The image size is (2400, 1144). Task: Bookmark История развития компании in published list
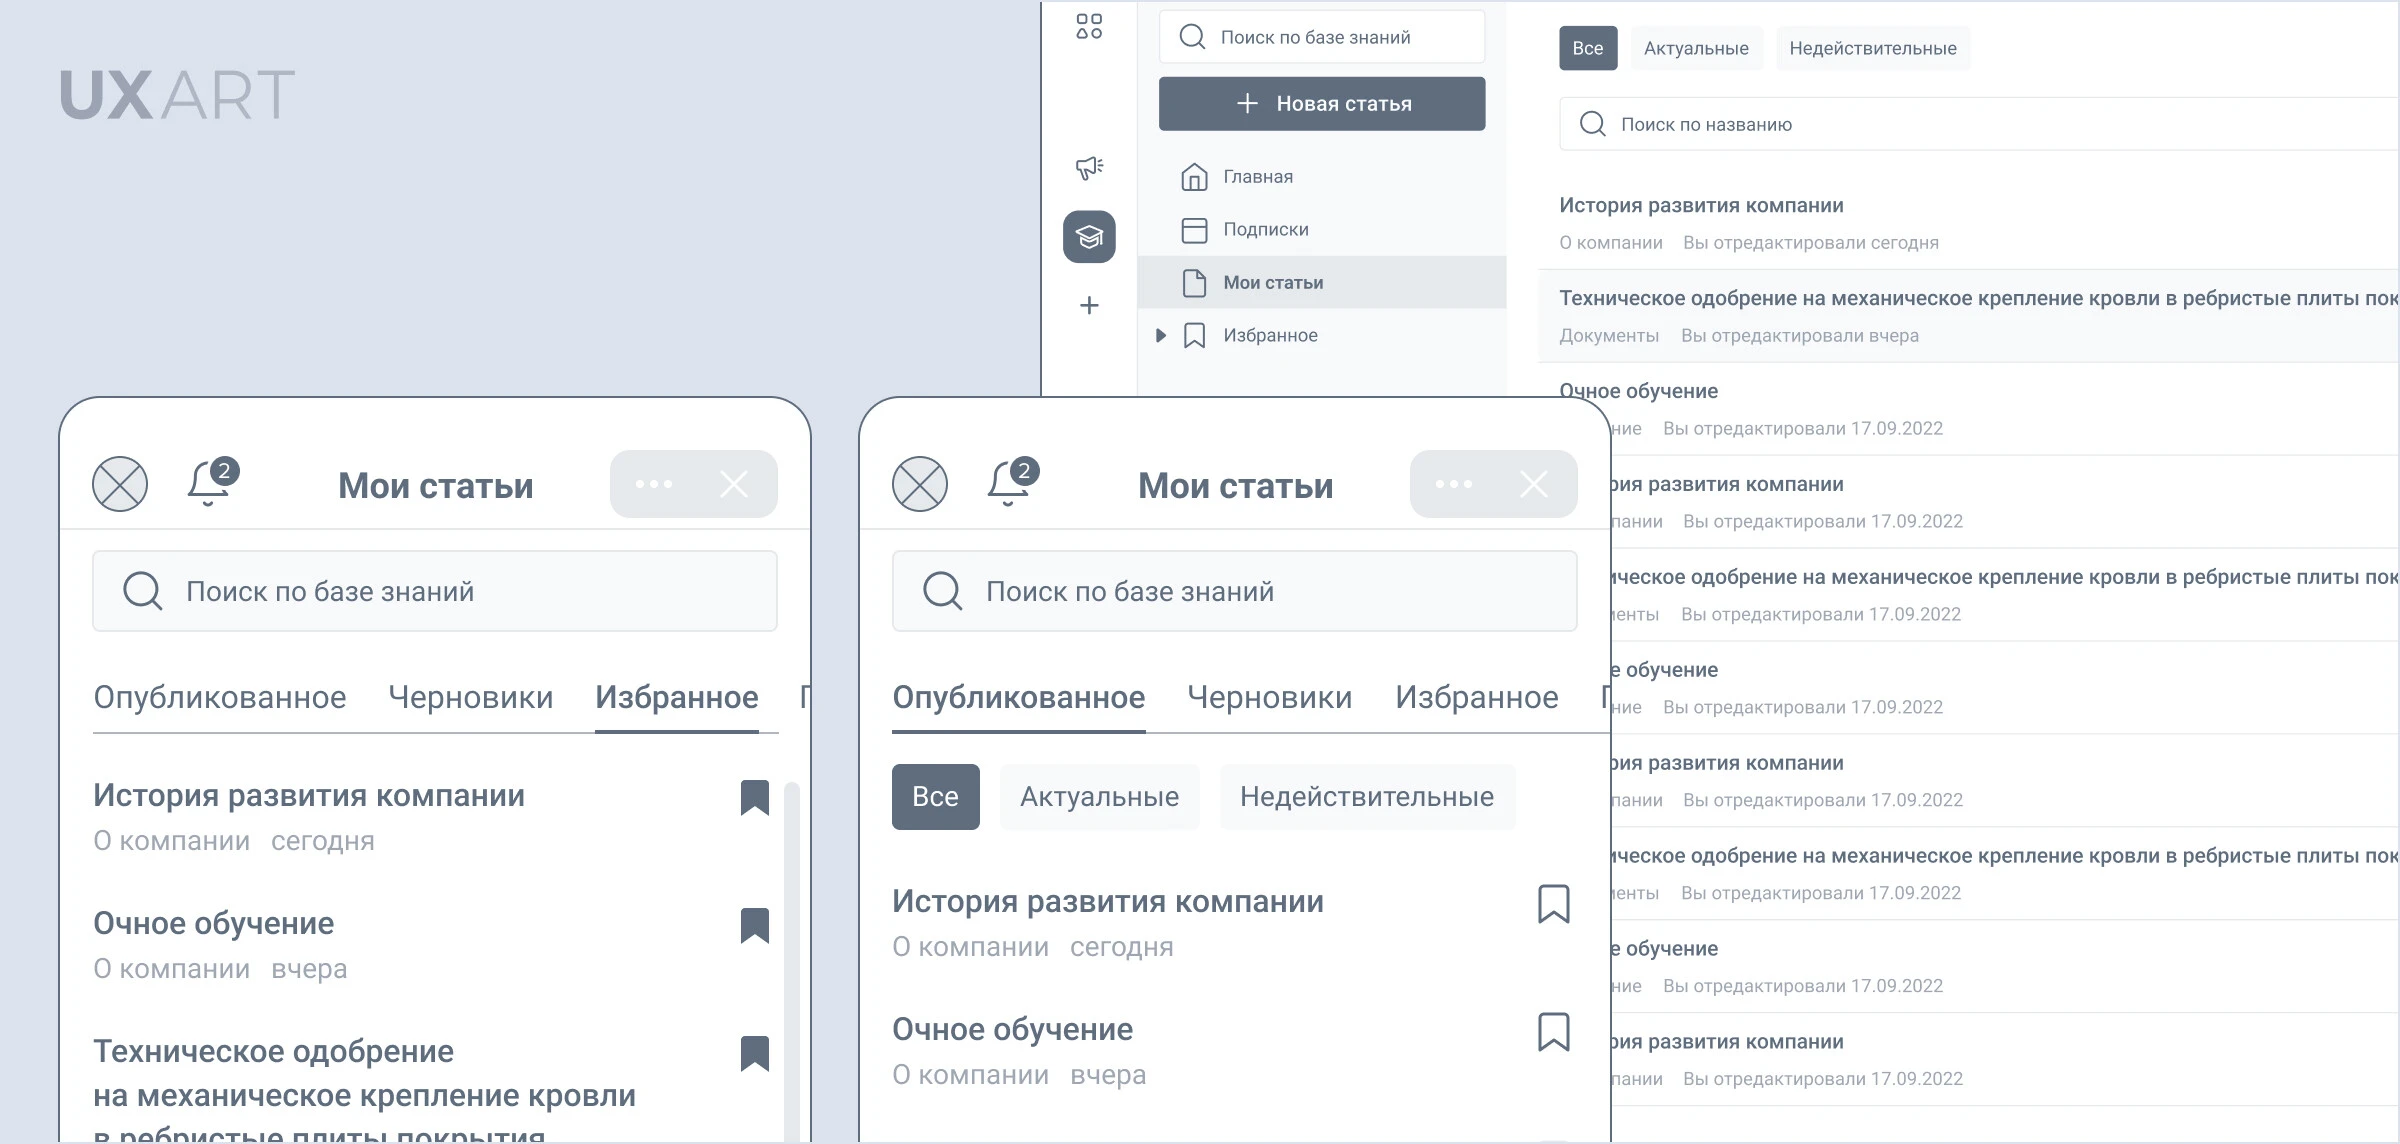(x=1553, y=903)
